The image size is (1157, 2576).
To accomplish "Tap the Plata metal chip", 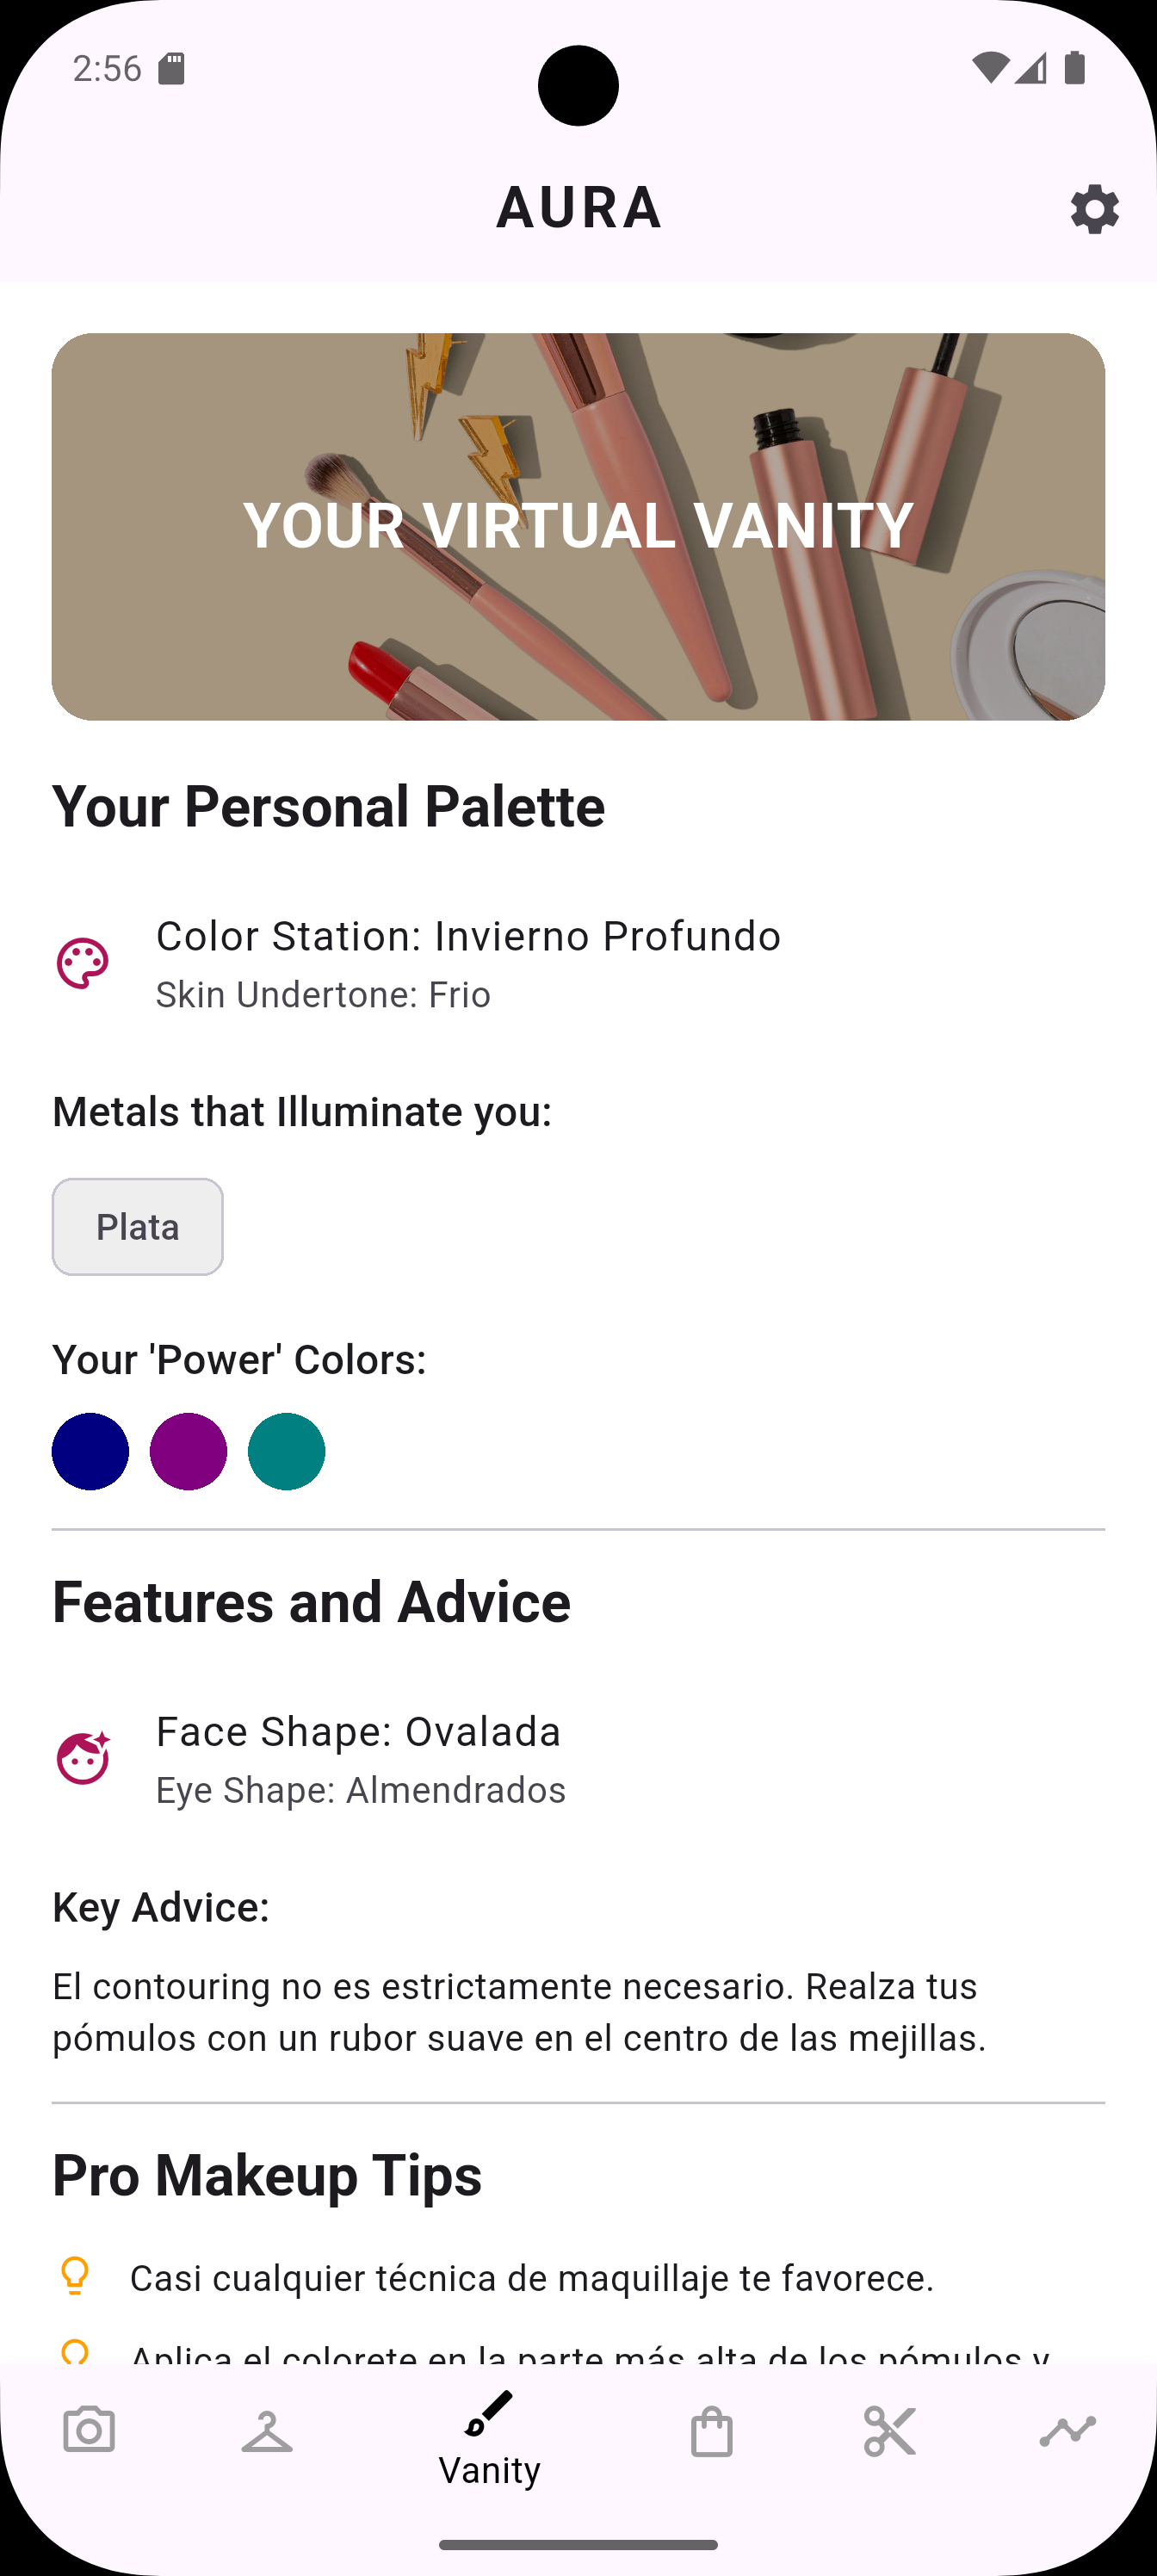I will (138, 1227).
